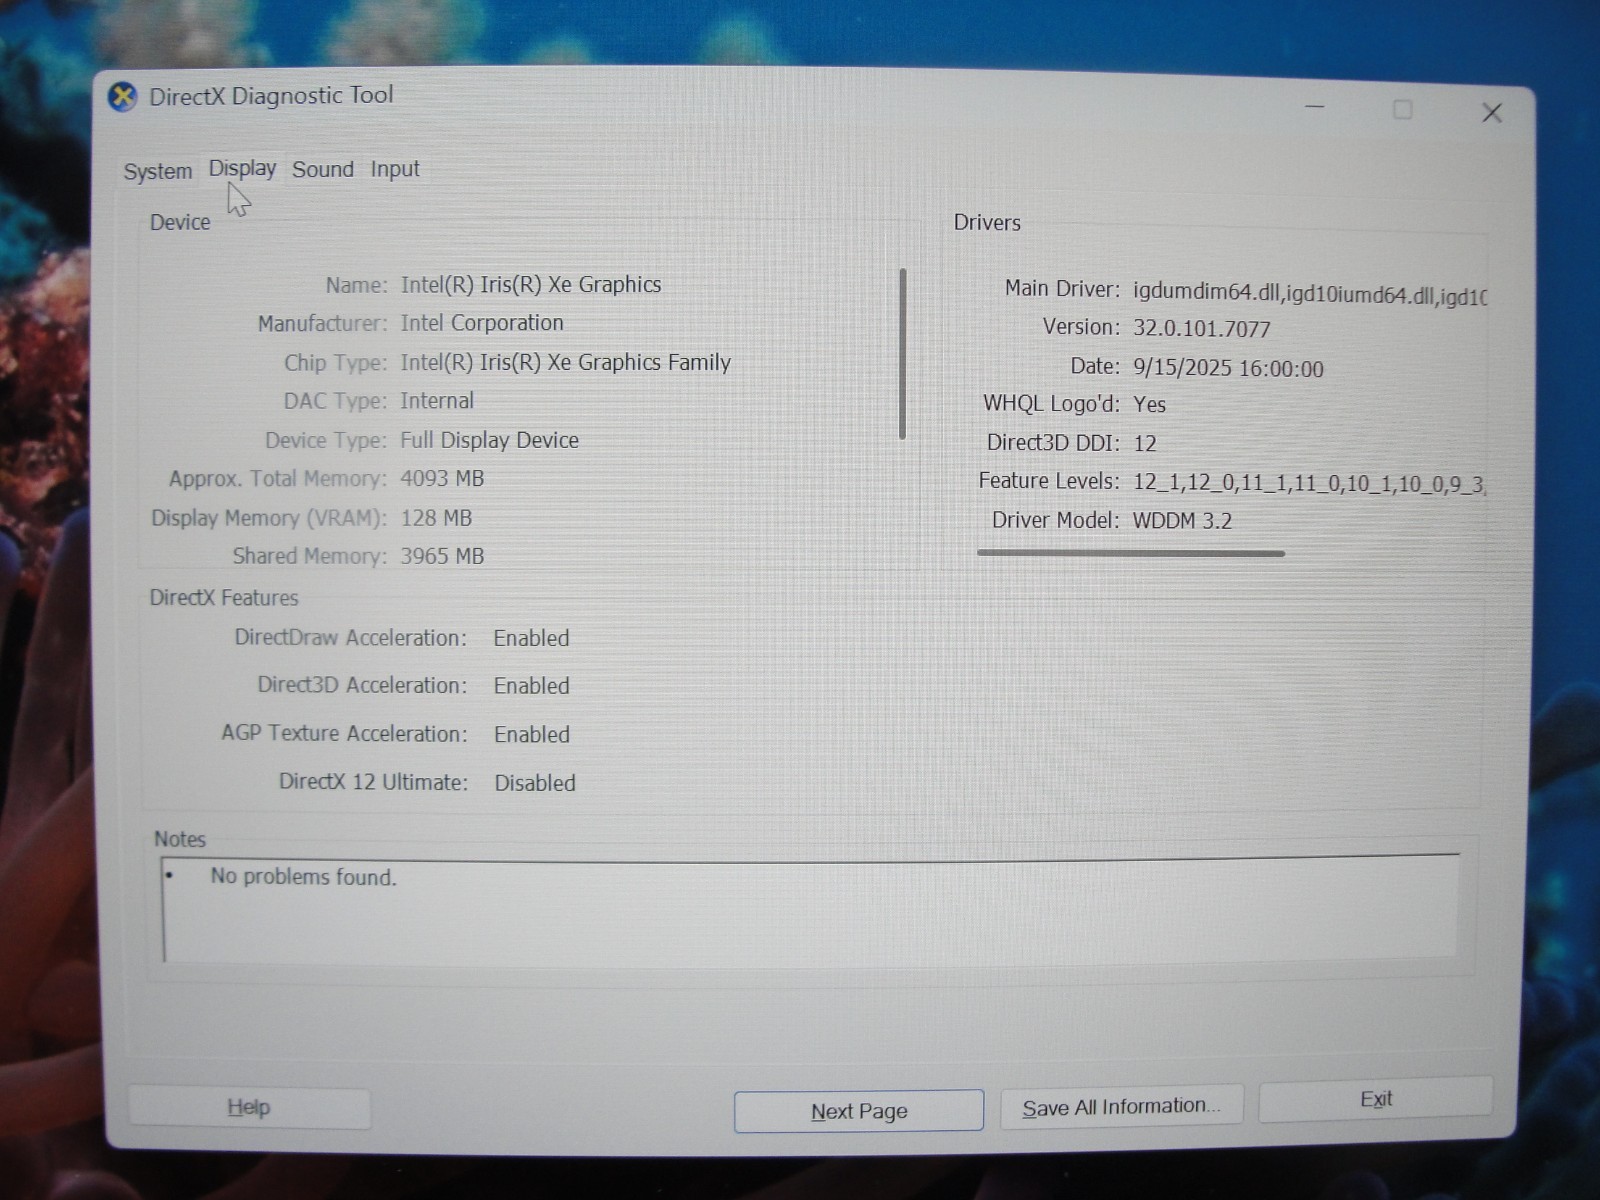Viewport: 1600px width, 1200px height.
Task: Select the text 'Intel(R) Iris(R) Xe Graphics' name value
Action: (x=531, y=285)
